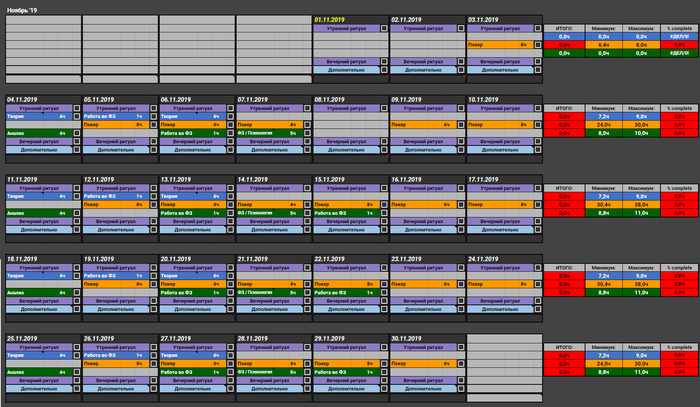This screenshot has width=700, height=407.
Task: Click the % complete header beside 10.11.2019
Action: click(x=679, y=108)
